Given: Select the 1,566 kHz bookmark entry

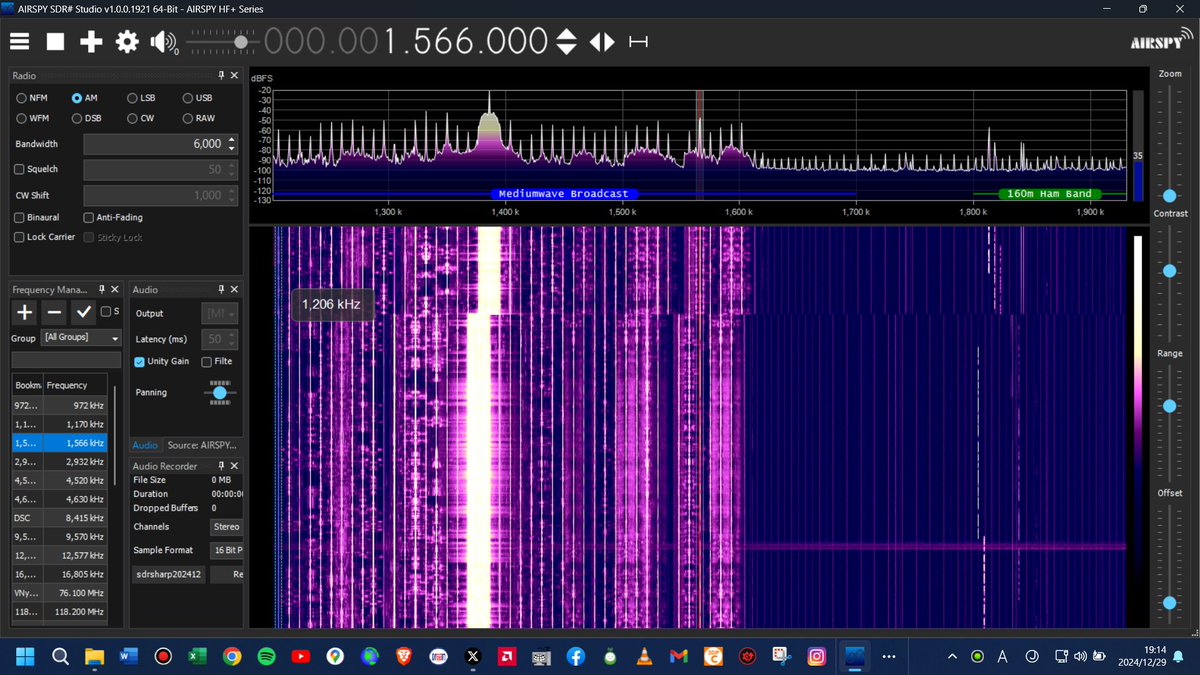Looking at the screenshot, I should click(60, 442).
